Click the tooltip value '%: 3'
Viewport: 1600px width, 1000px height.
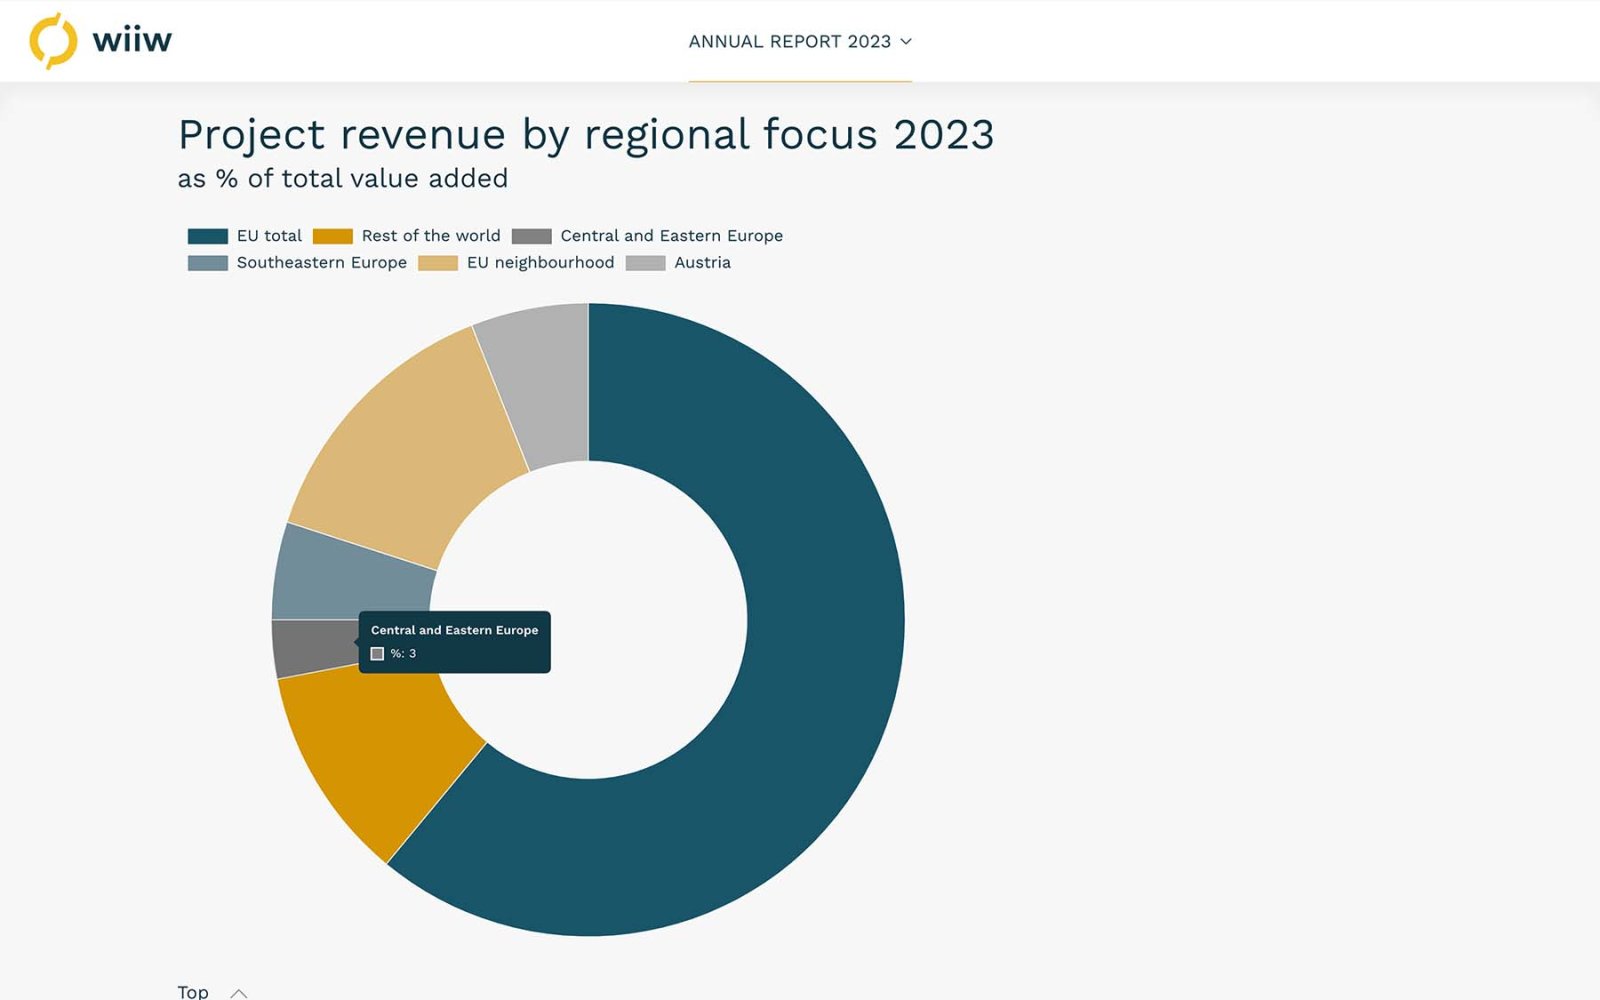tap(403, 654)
